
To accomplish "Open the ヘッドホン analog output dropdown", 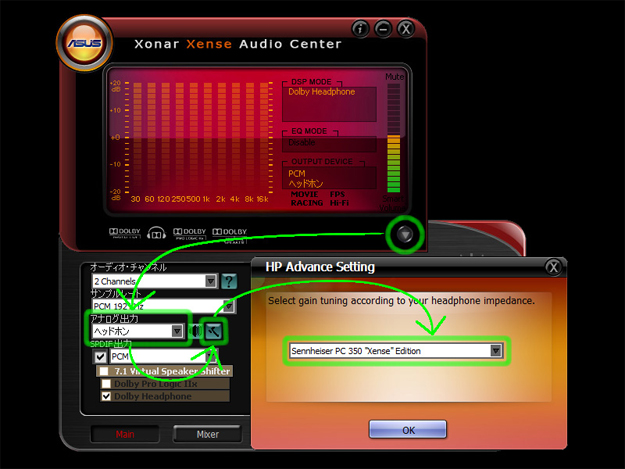I will point(177,331).
